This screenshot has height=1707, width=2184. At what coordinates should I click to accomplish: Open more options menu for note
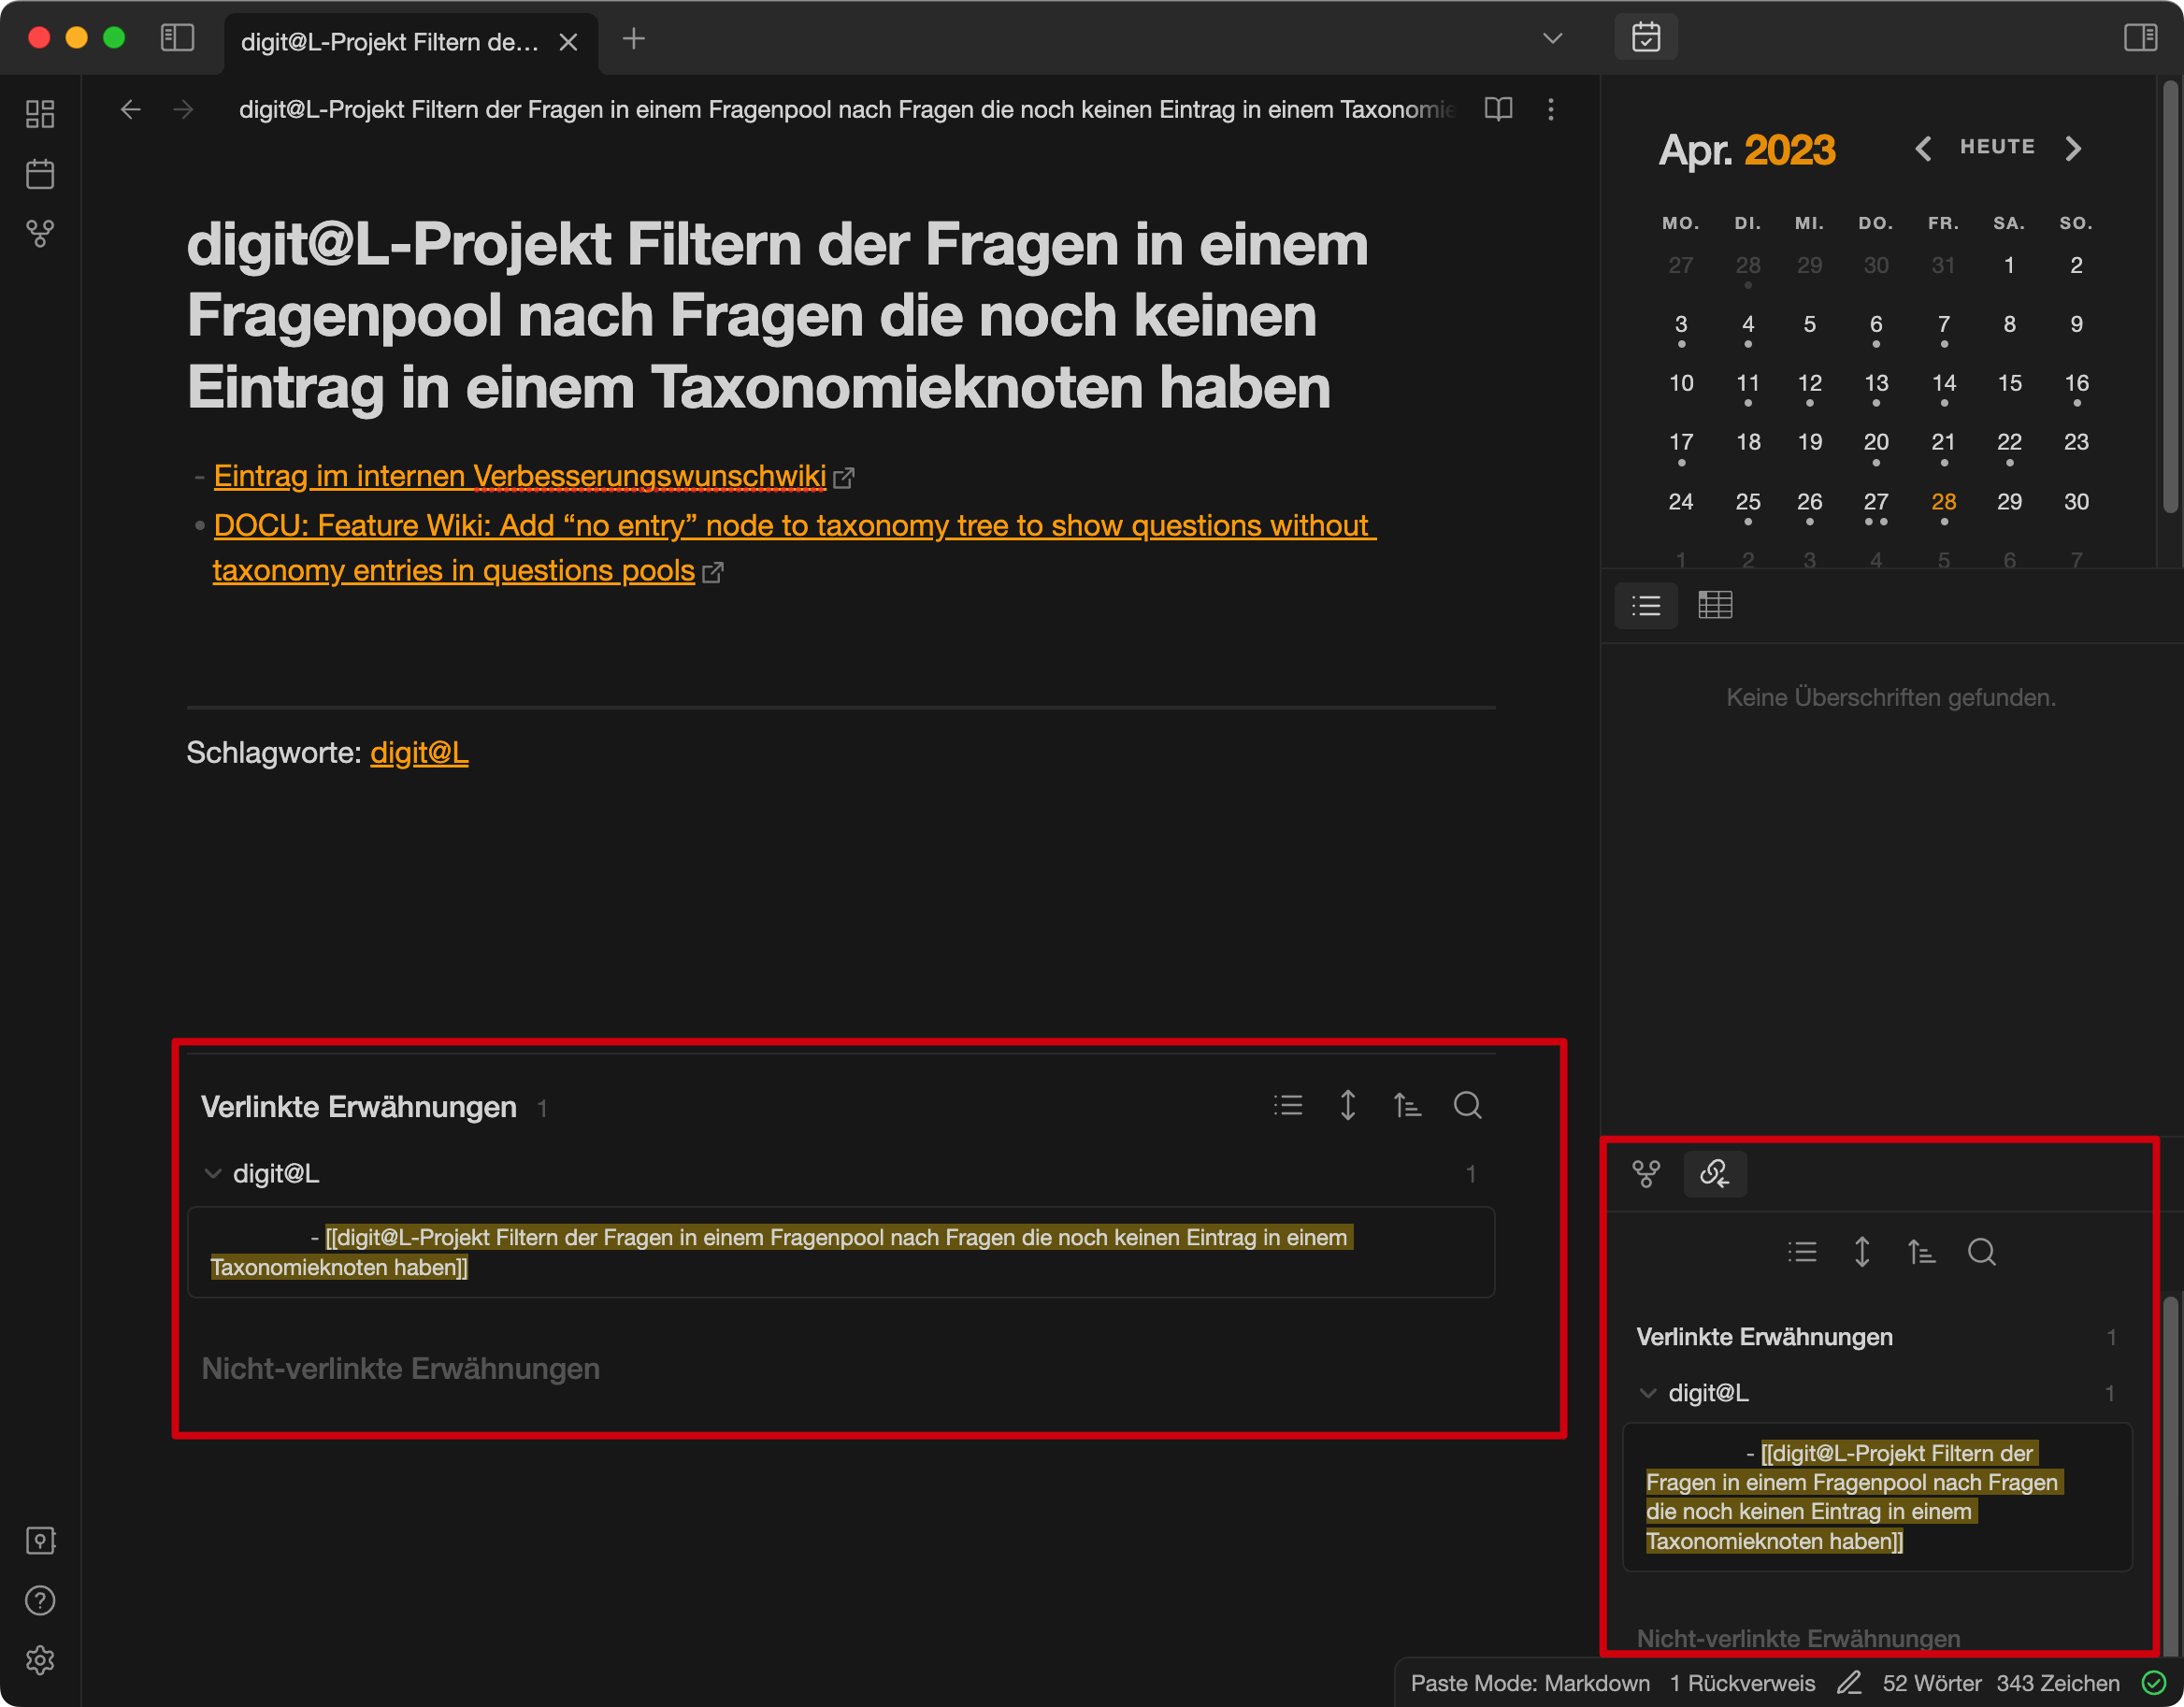click(x=1551, y=109)
